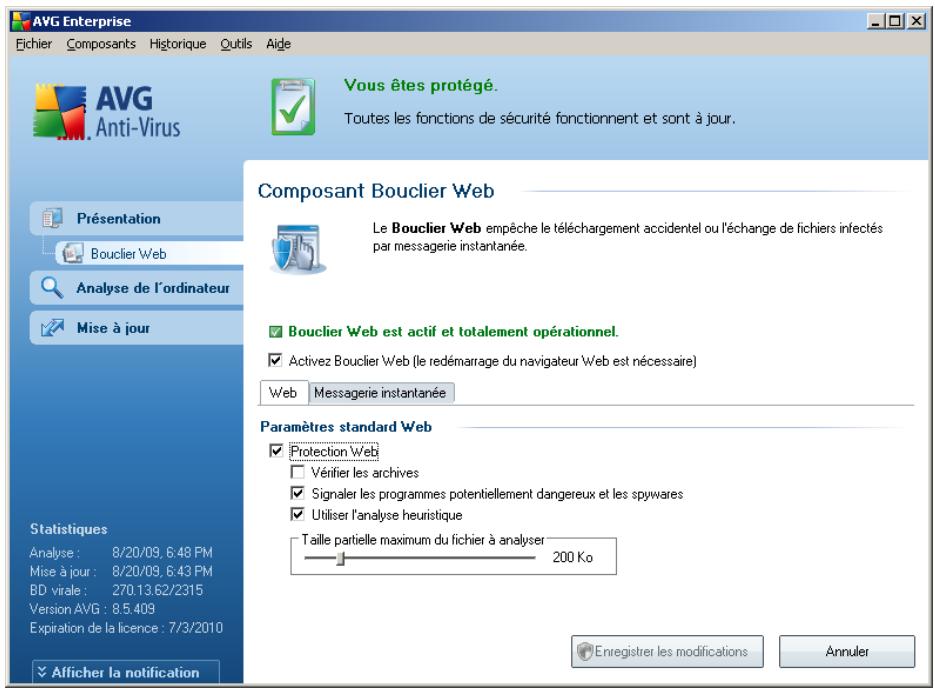Switch to Messagerie instantanée tab
935x689 pixels.
[380, 393]
